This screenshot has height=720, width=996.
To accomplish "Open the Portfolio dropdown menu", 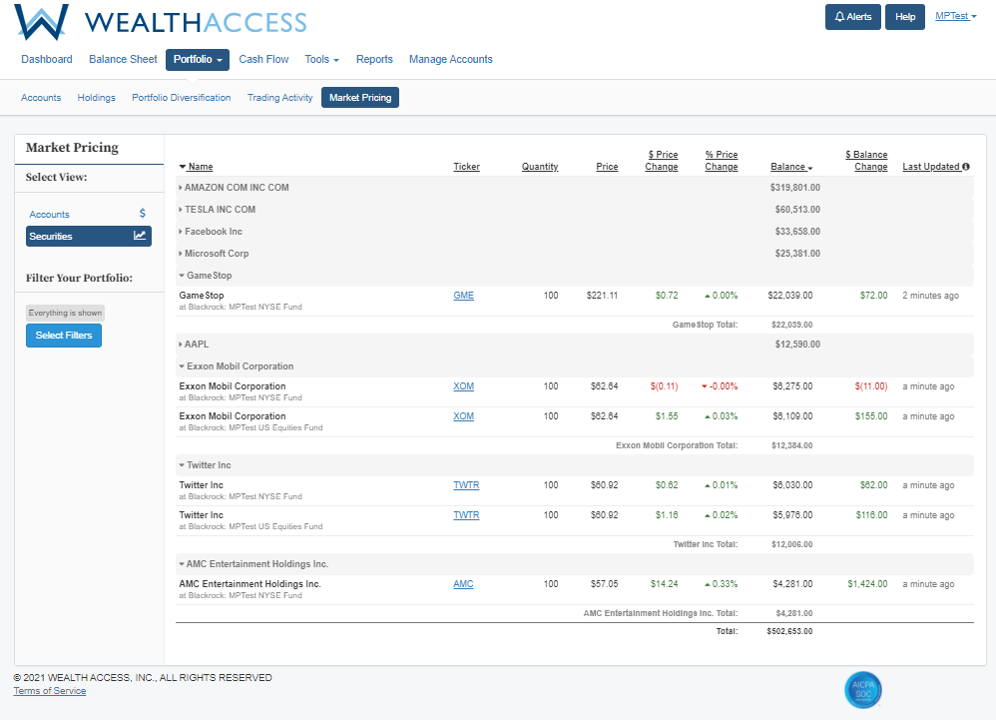I will pyautogui.click(x=198, y=60).
